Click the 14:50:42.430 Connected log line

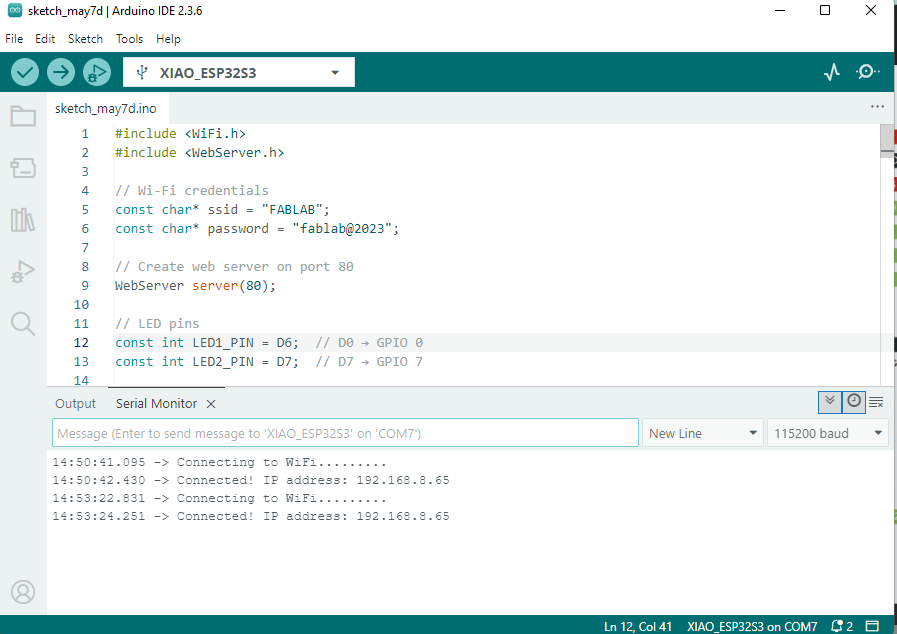(251, 480)
